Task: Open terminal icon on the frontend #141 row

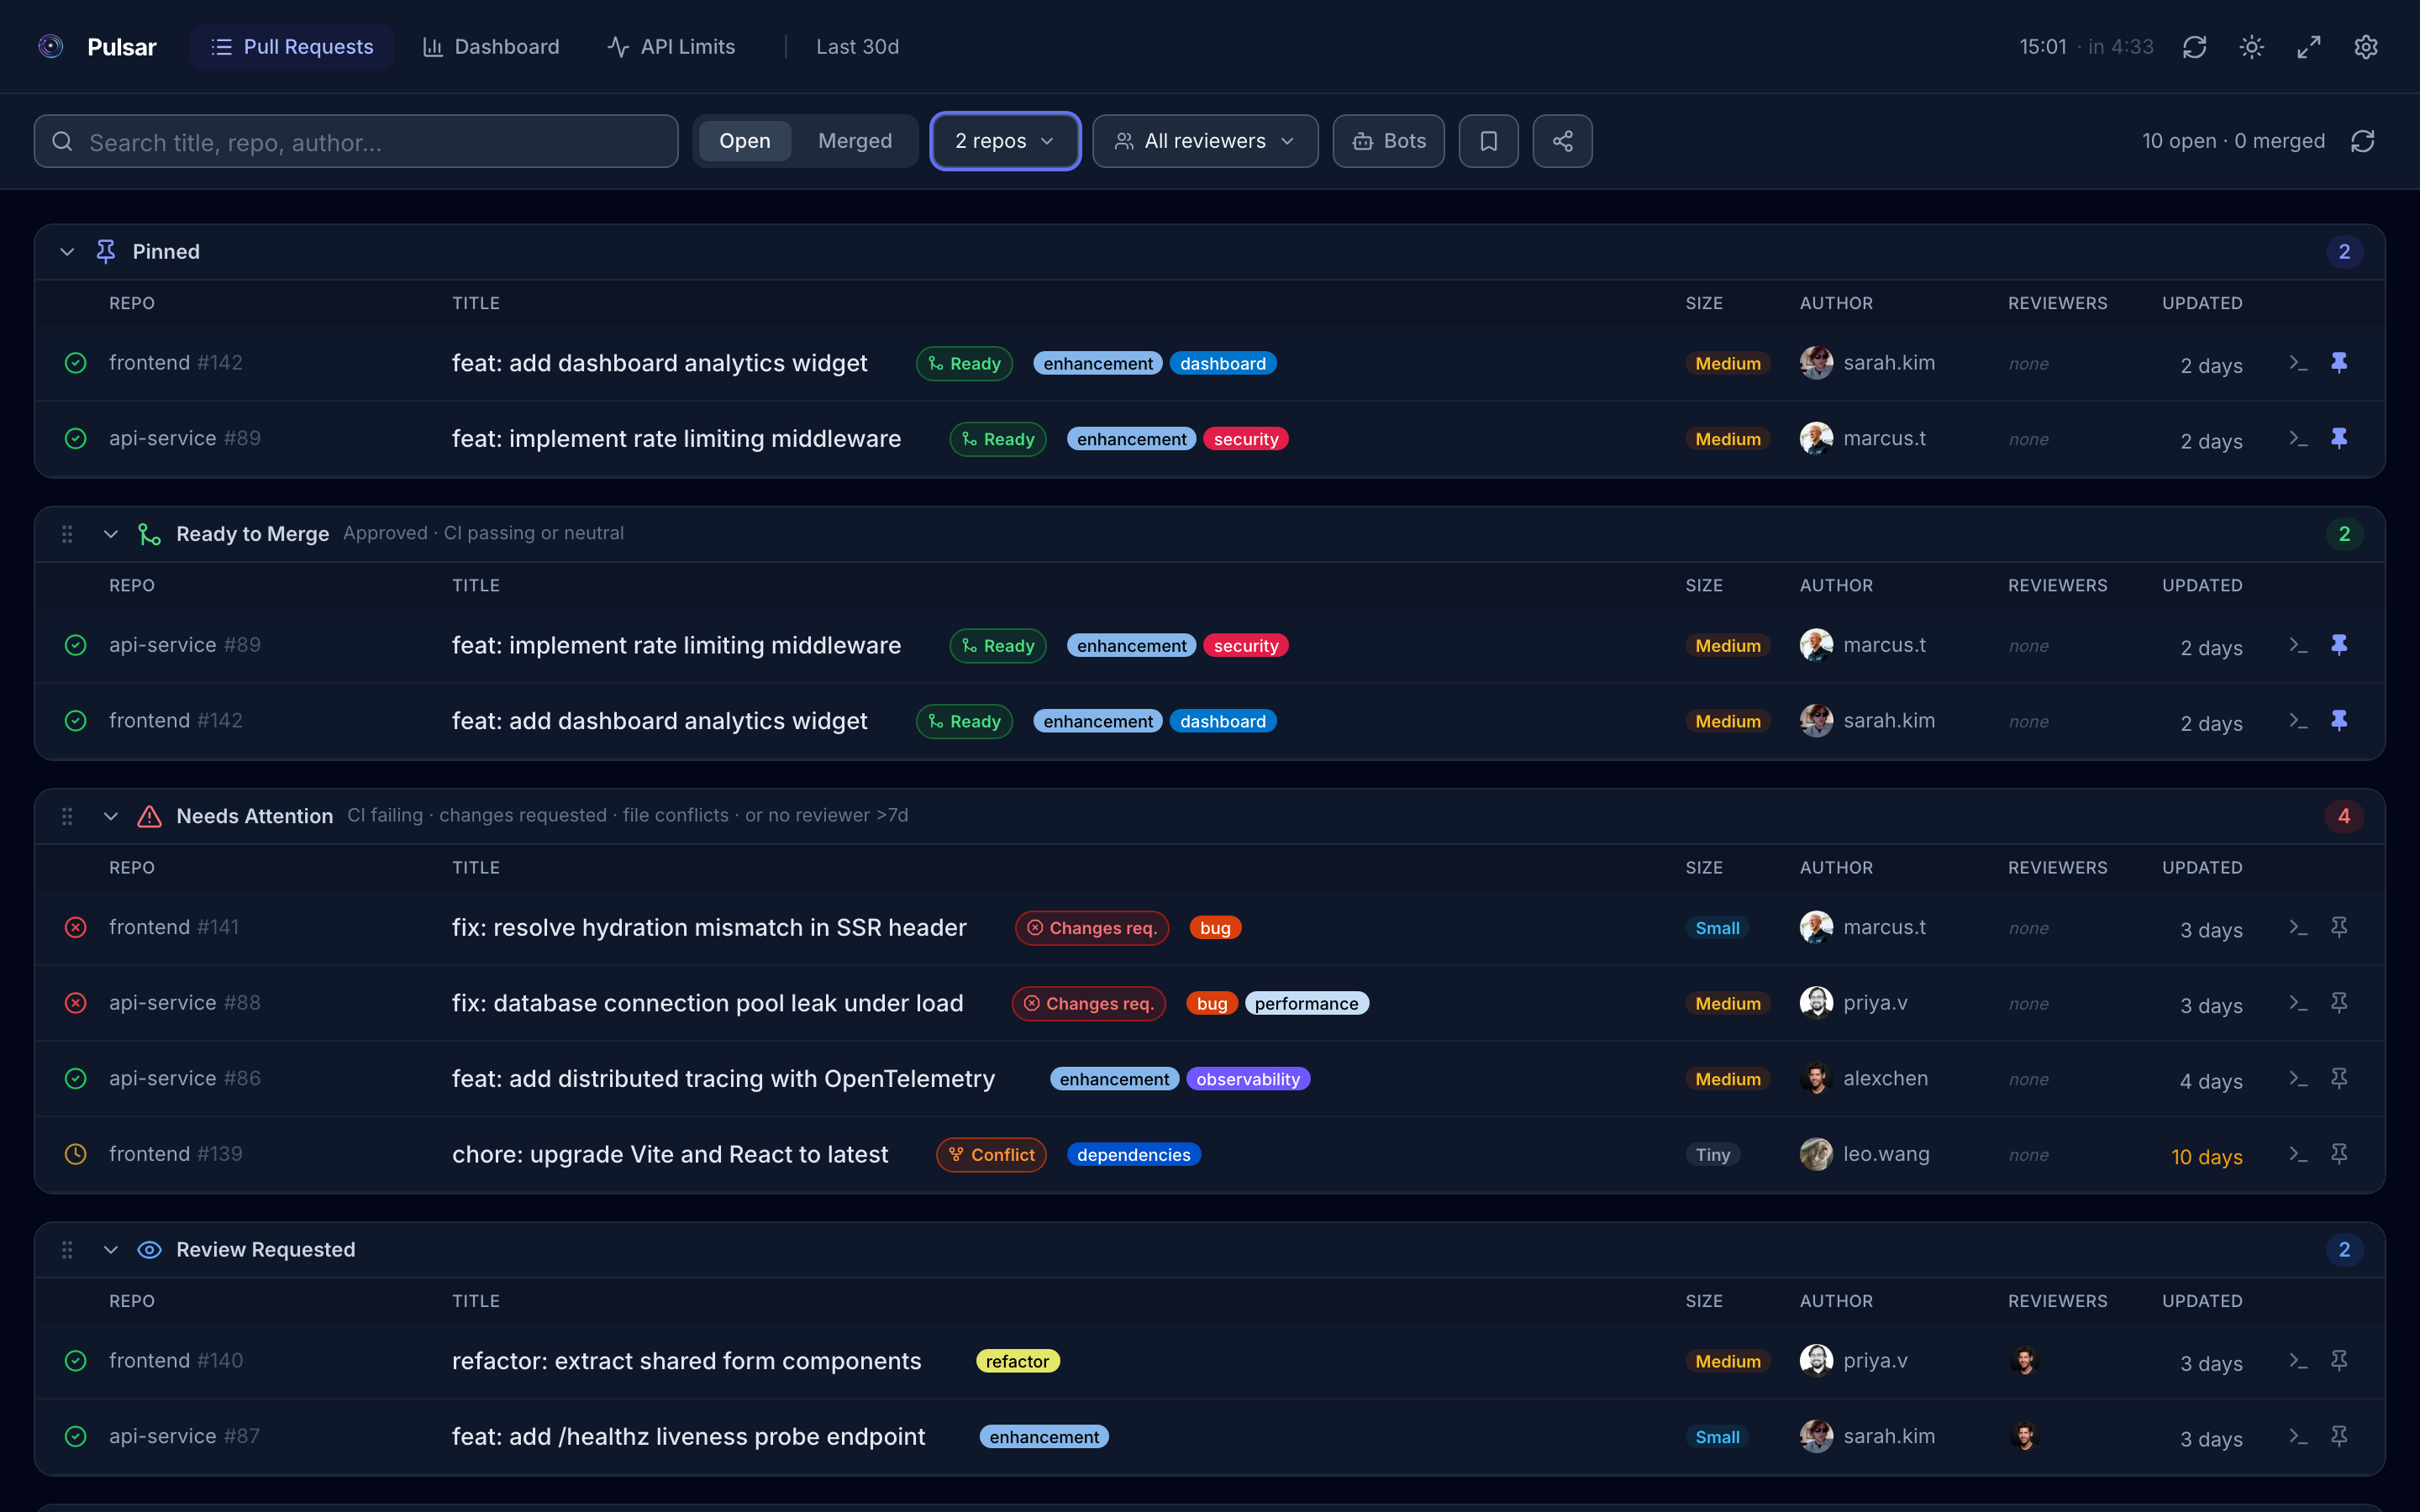Action: pyautogui.click(x=2298, y=927)
